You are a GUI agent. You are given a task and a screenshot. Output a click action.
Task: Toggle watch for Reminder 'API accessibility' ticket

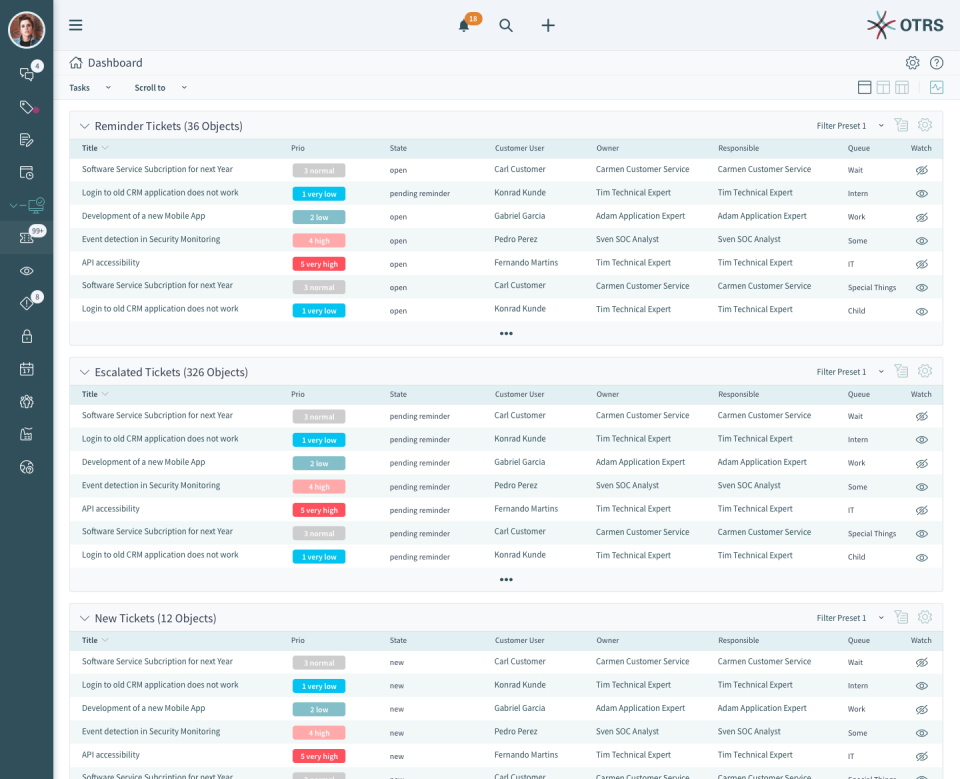921,264
